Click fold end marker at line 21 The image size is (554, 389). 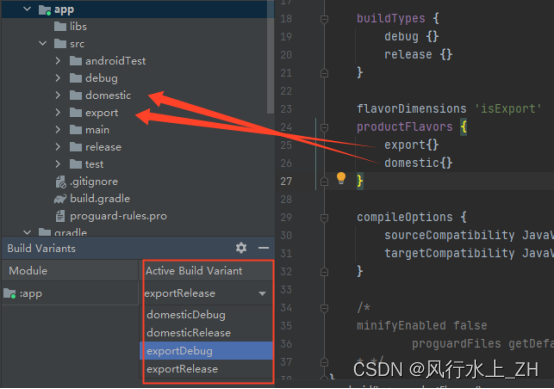(324, 73)
